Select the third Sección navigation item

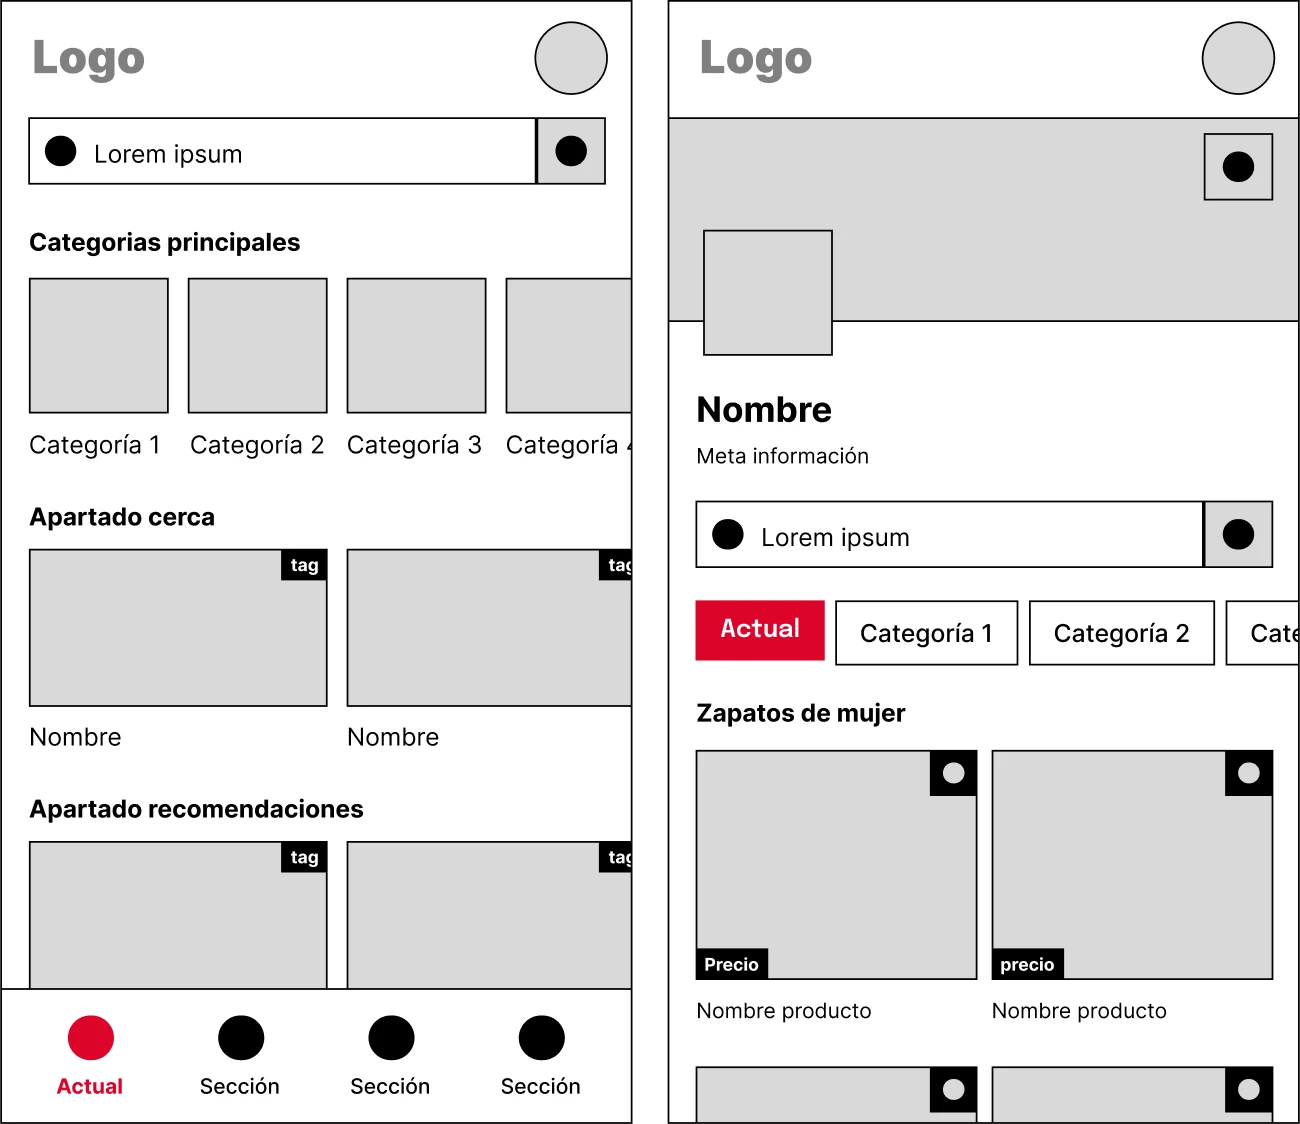click(x=391, y=1055)
